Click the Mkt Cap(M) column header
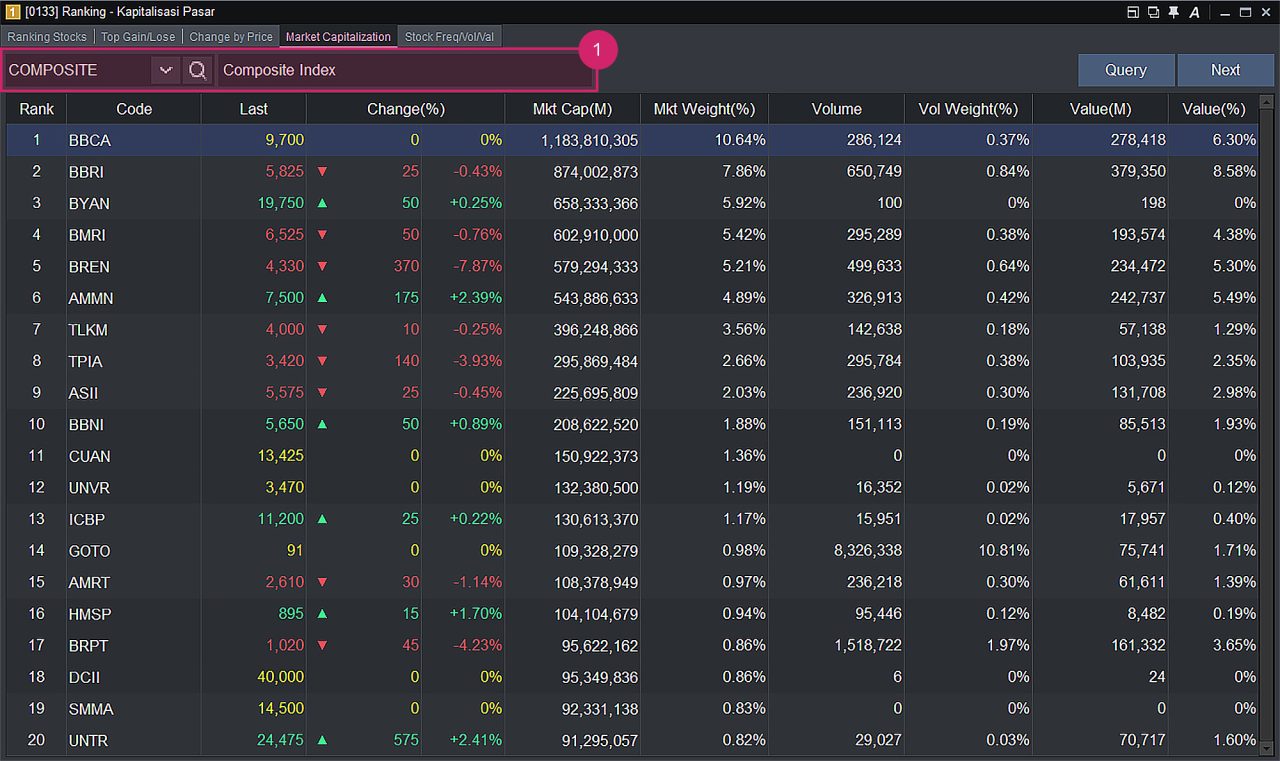 coord(572,109)
